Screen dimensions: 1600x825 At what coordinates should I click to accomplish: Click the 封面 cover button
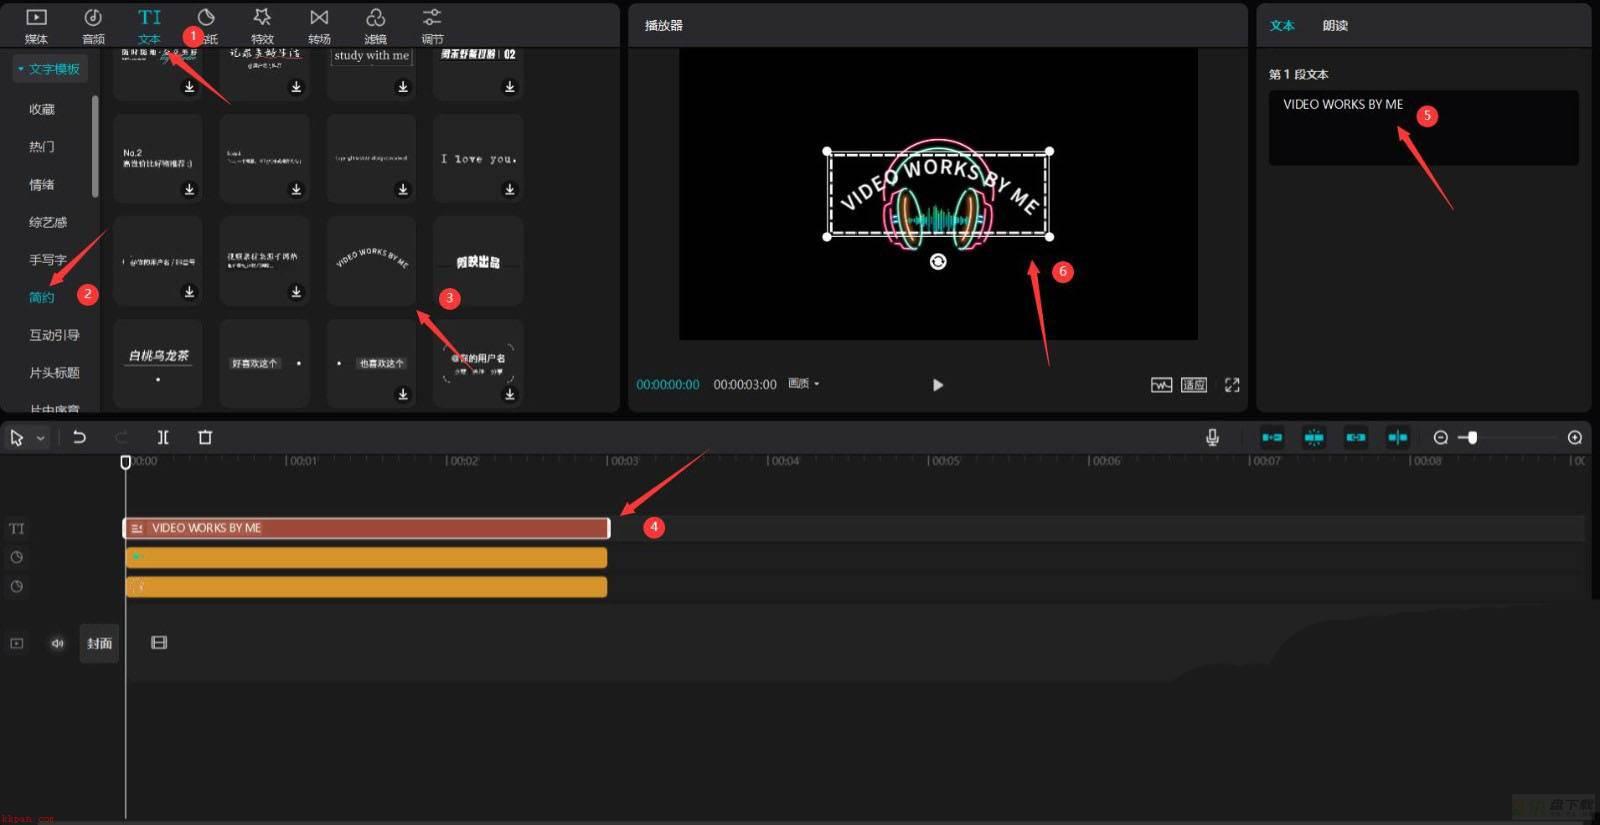(99, 643)
